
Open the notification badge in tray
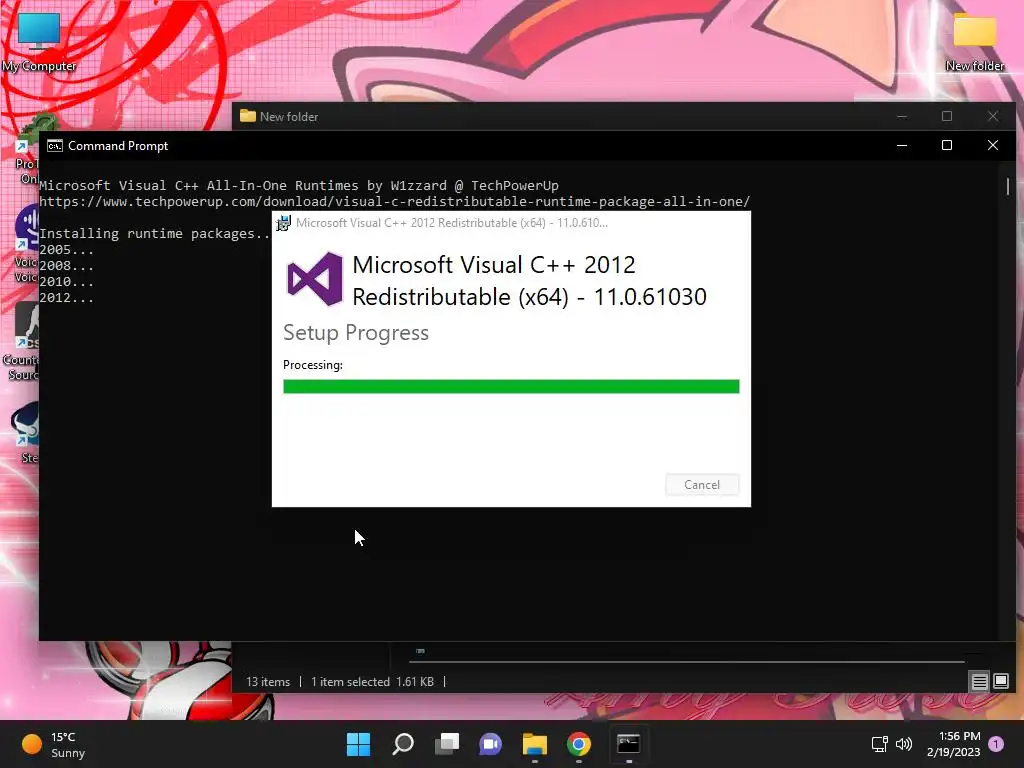[996, 744]
